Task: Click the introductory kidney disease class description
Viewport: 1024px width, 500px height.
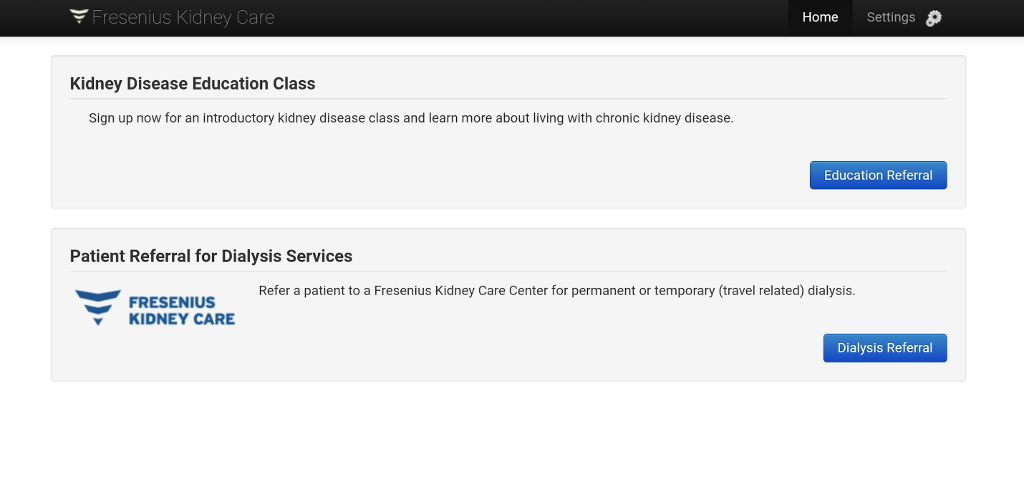Action: pyautogui.click(x=411, y=118)
